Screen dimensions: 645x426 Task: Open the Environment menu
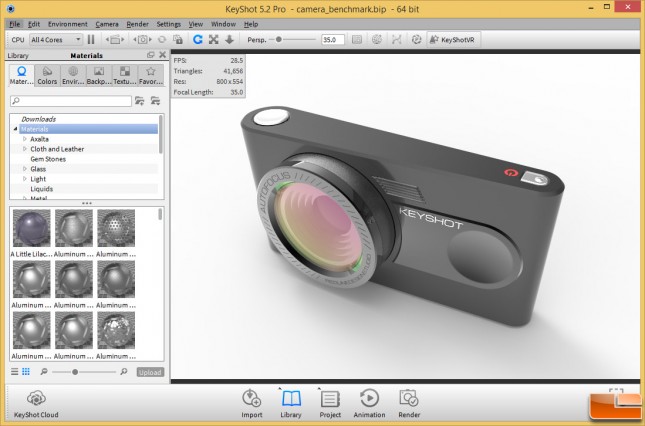tap(67, 24)
